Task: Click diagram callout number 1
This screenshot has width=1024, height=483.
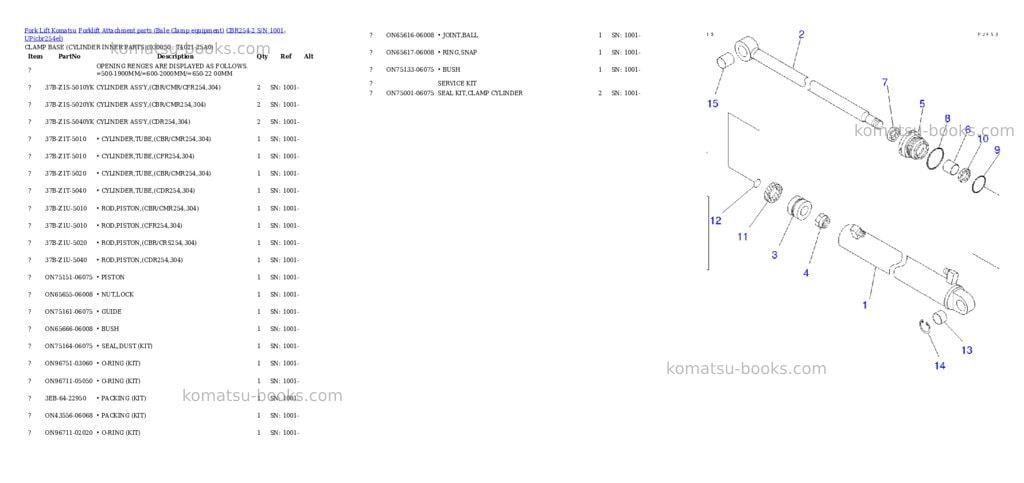Action: 865,305
